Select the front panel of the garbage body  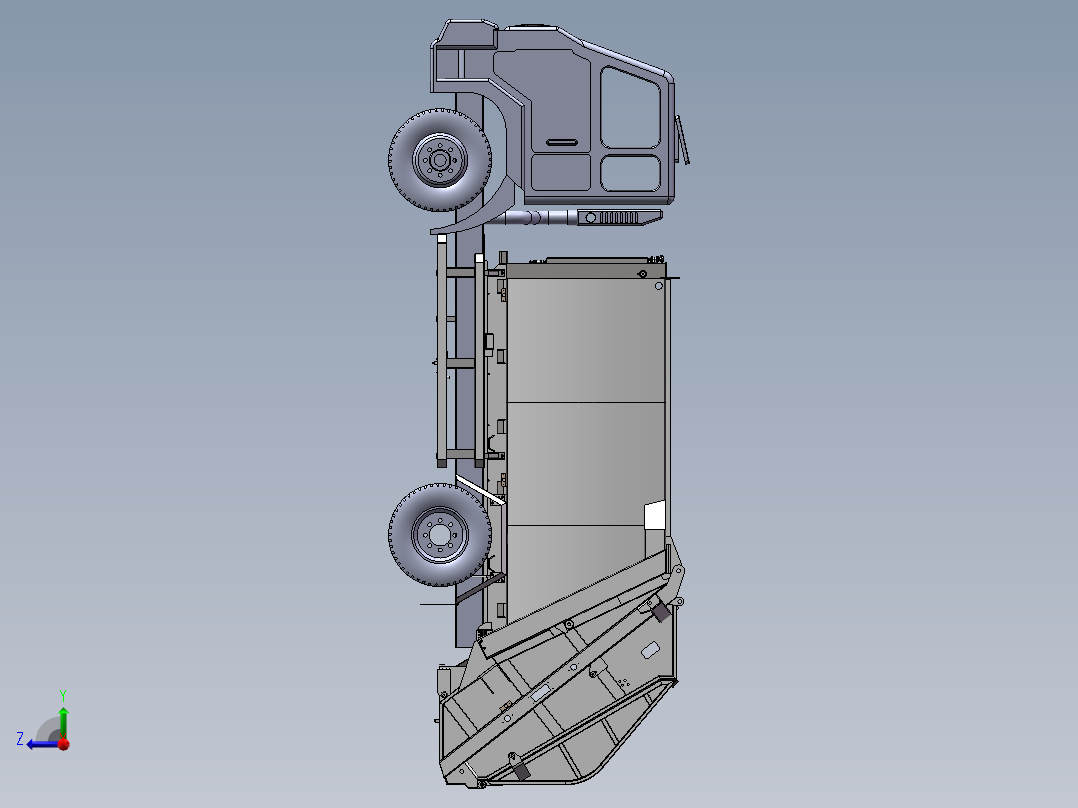pos(585,340)
